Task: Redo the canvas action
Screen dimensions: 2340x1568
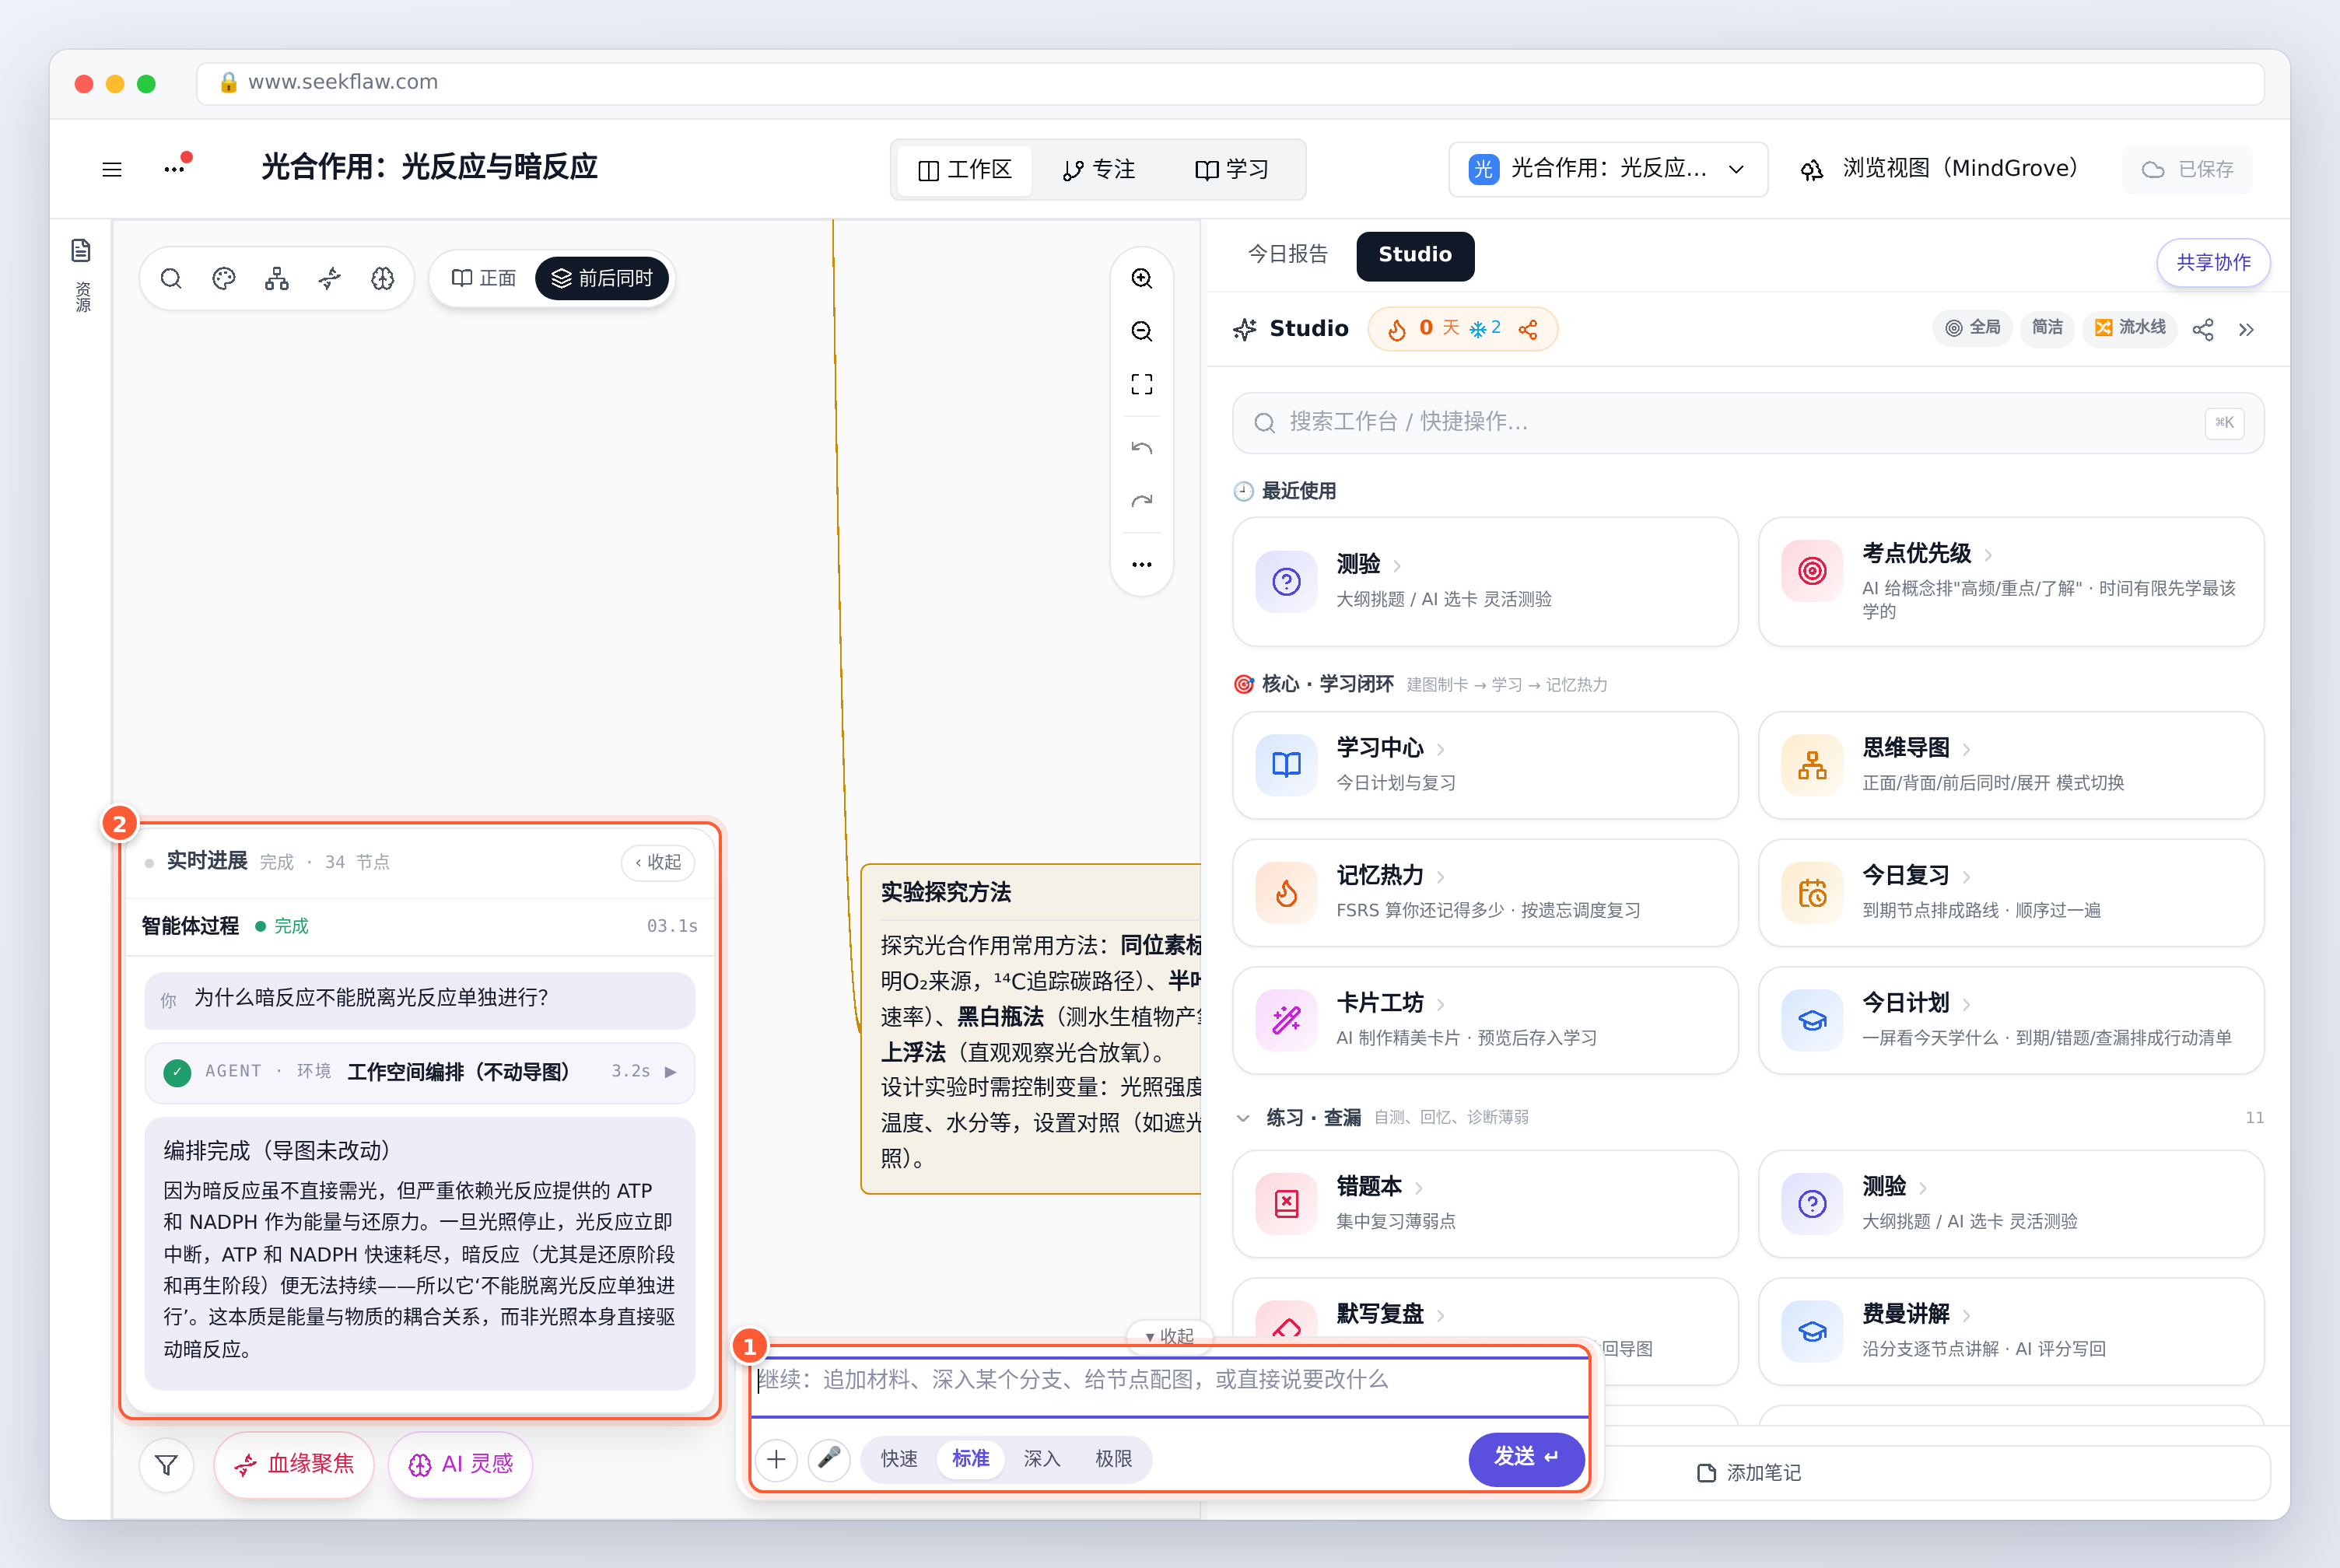Action: pyautogui.click(x=1142, y=501)
